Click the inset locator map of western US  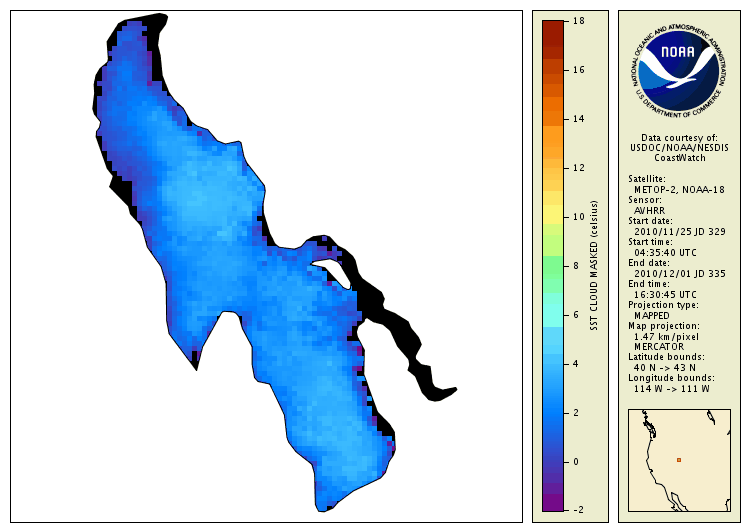679,460
